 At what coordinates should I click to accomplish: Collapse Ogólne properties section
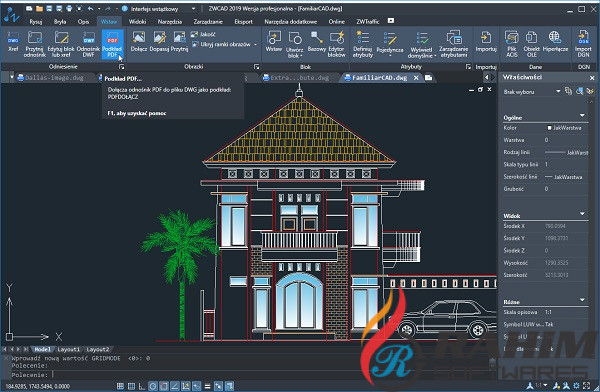click(x=582, y=115)
